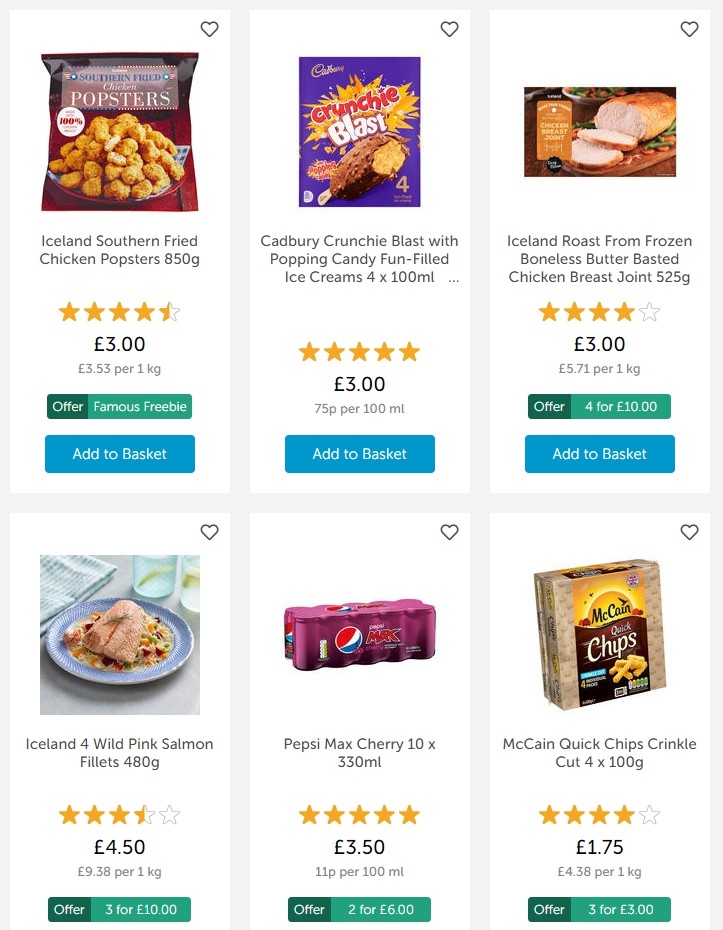
Task: Click the wishlist heart for Chicken Breast Joint
Action: (x=689, y=29)
